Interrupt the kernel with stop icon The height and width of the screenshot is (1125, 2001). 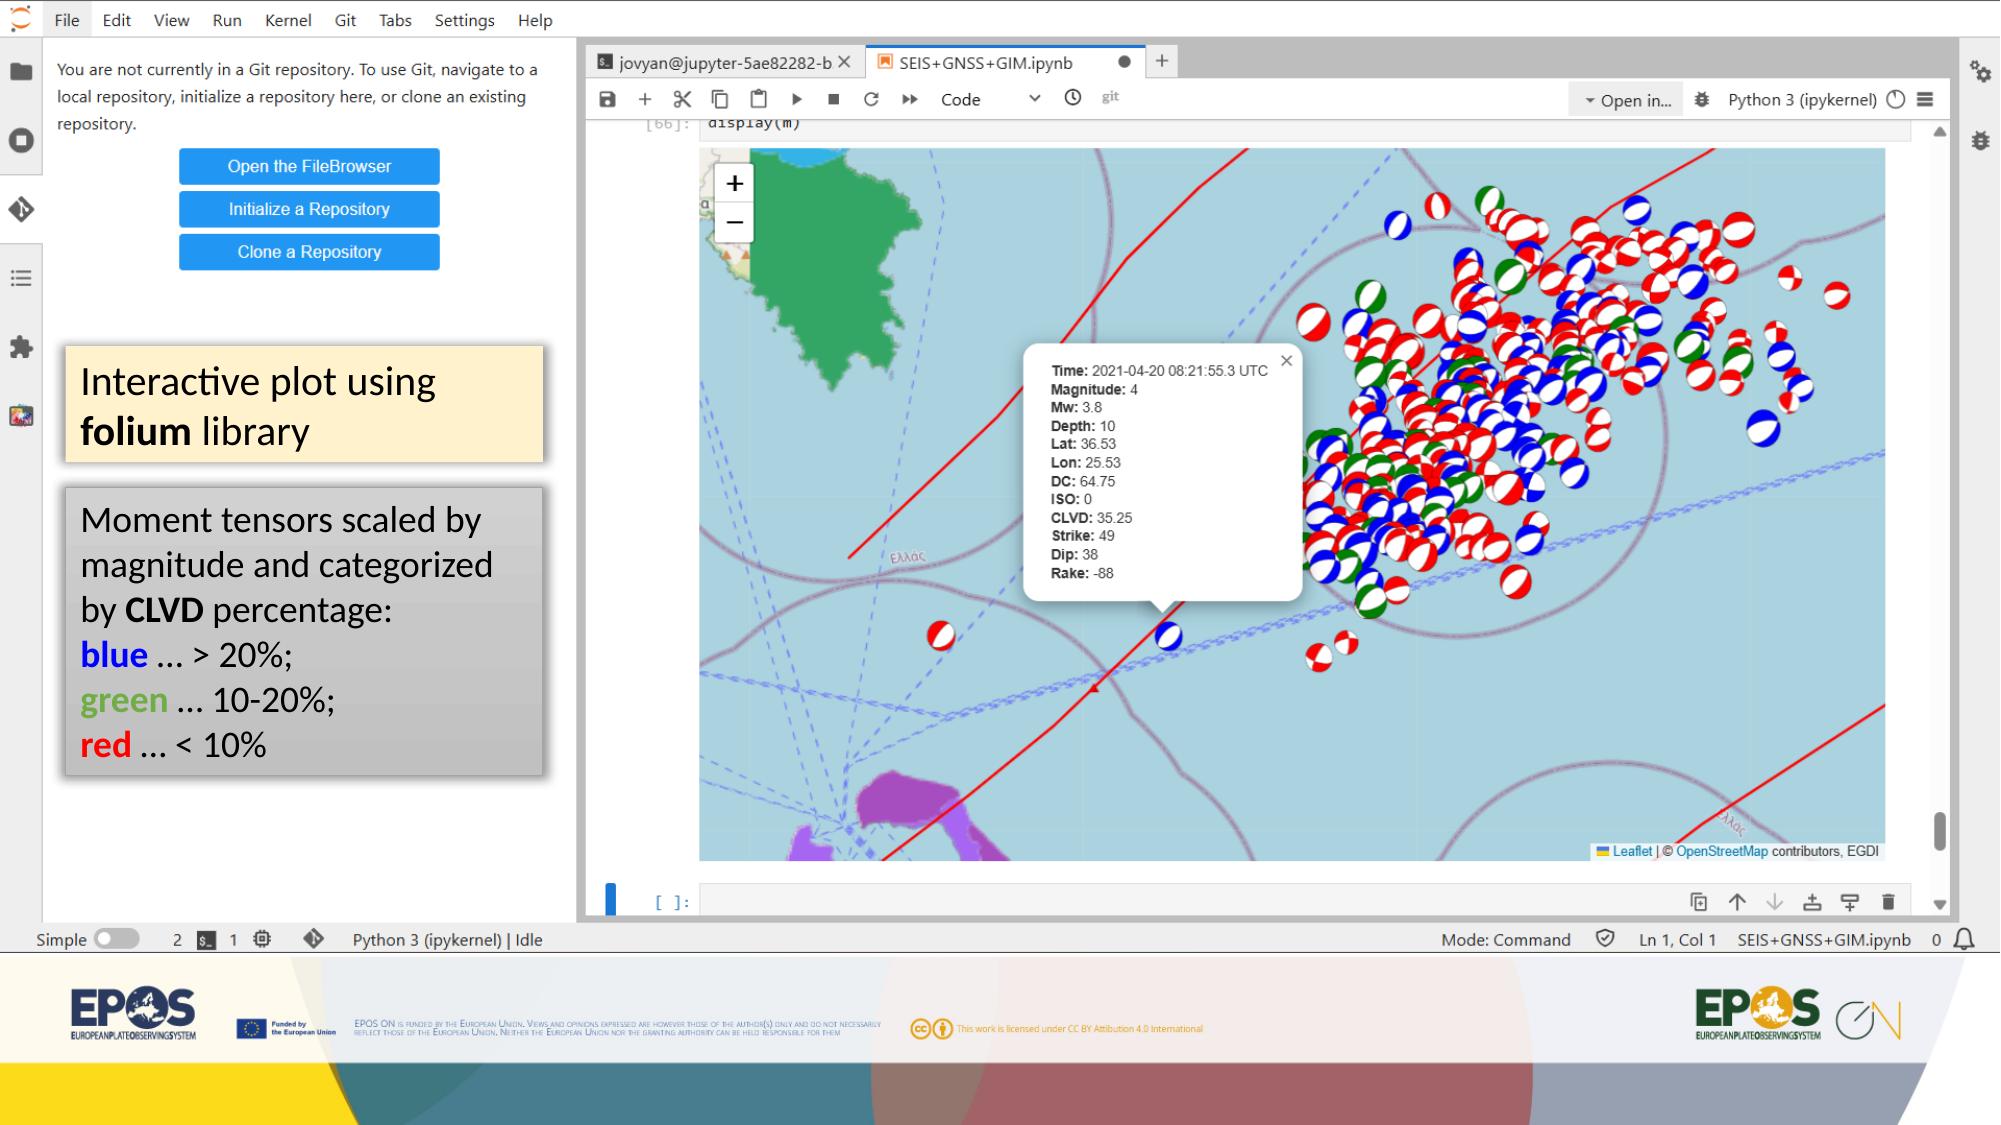click(x=834, y=99)
